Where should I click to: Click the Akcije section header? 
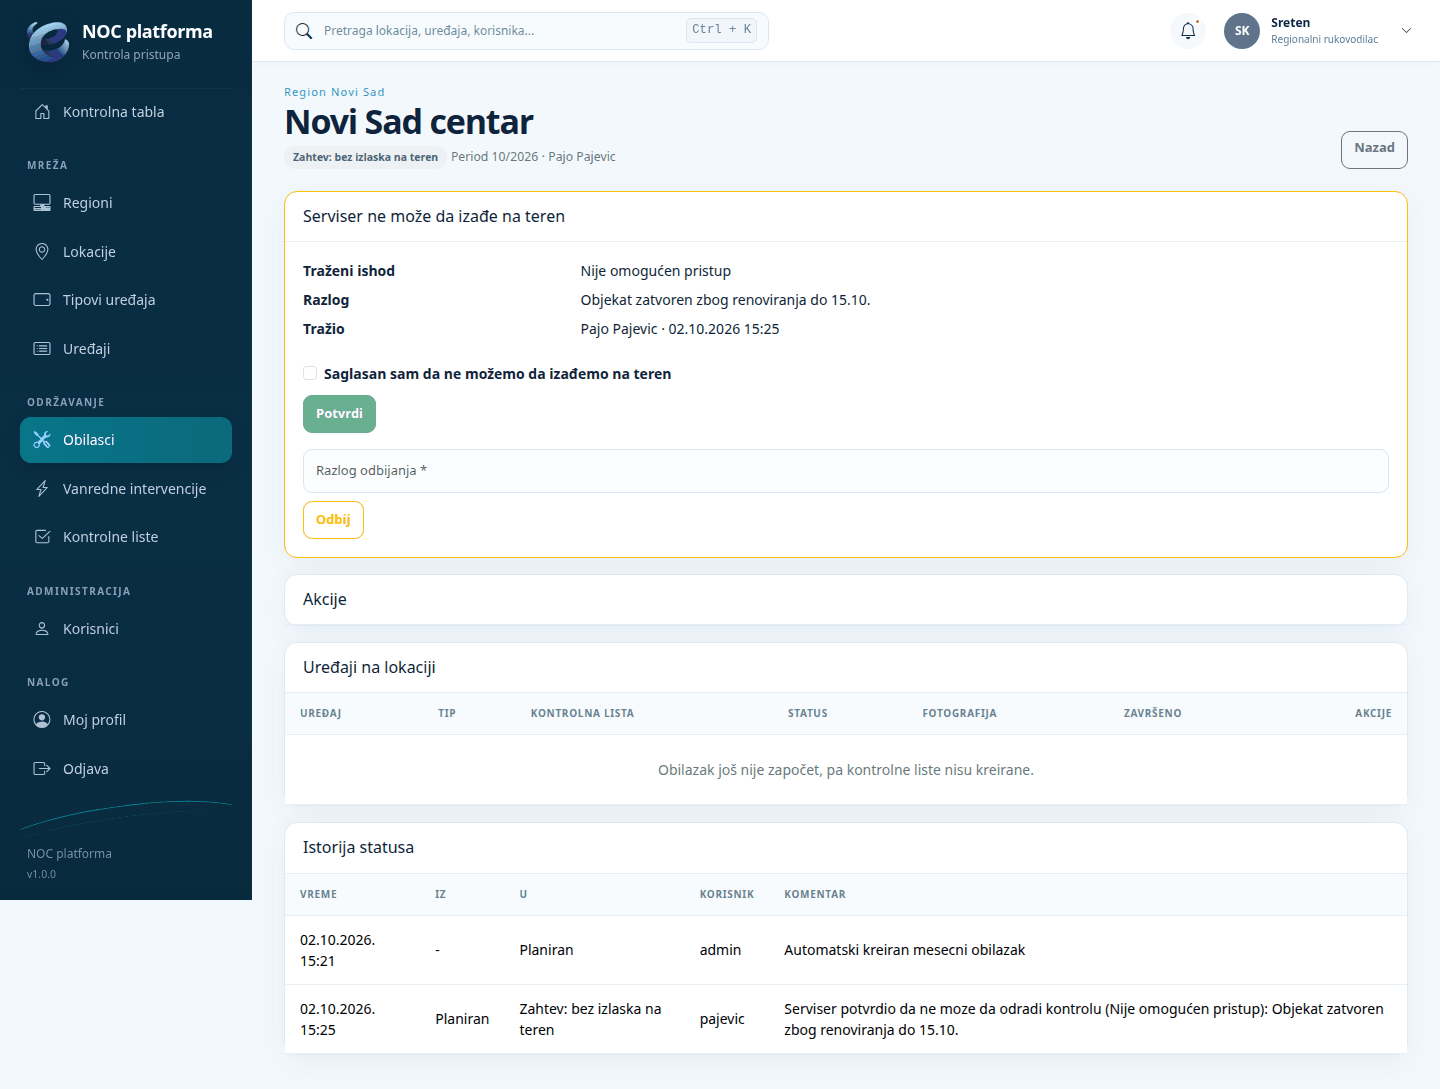pyautogui.click(x=846, y=600)
